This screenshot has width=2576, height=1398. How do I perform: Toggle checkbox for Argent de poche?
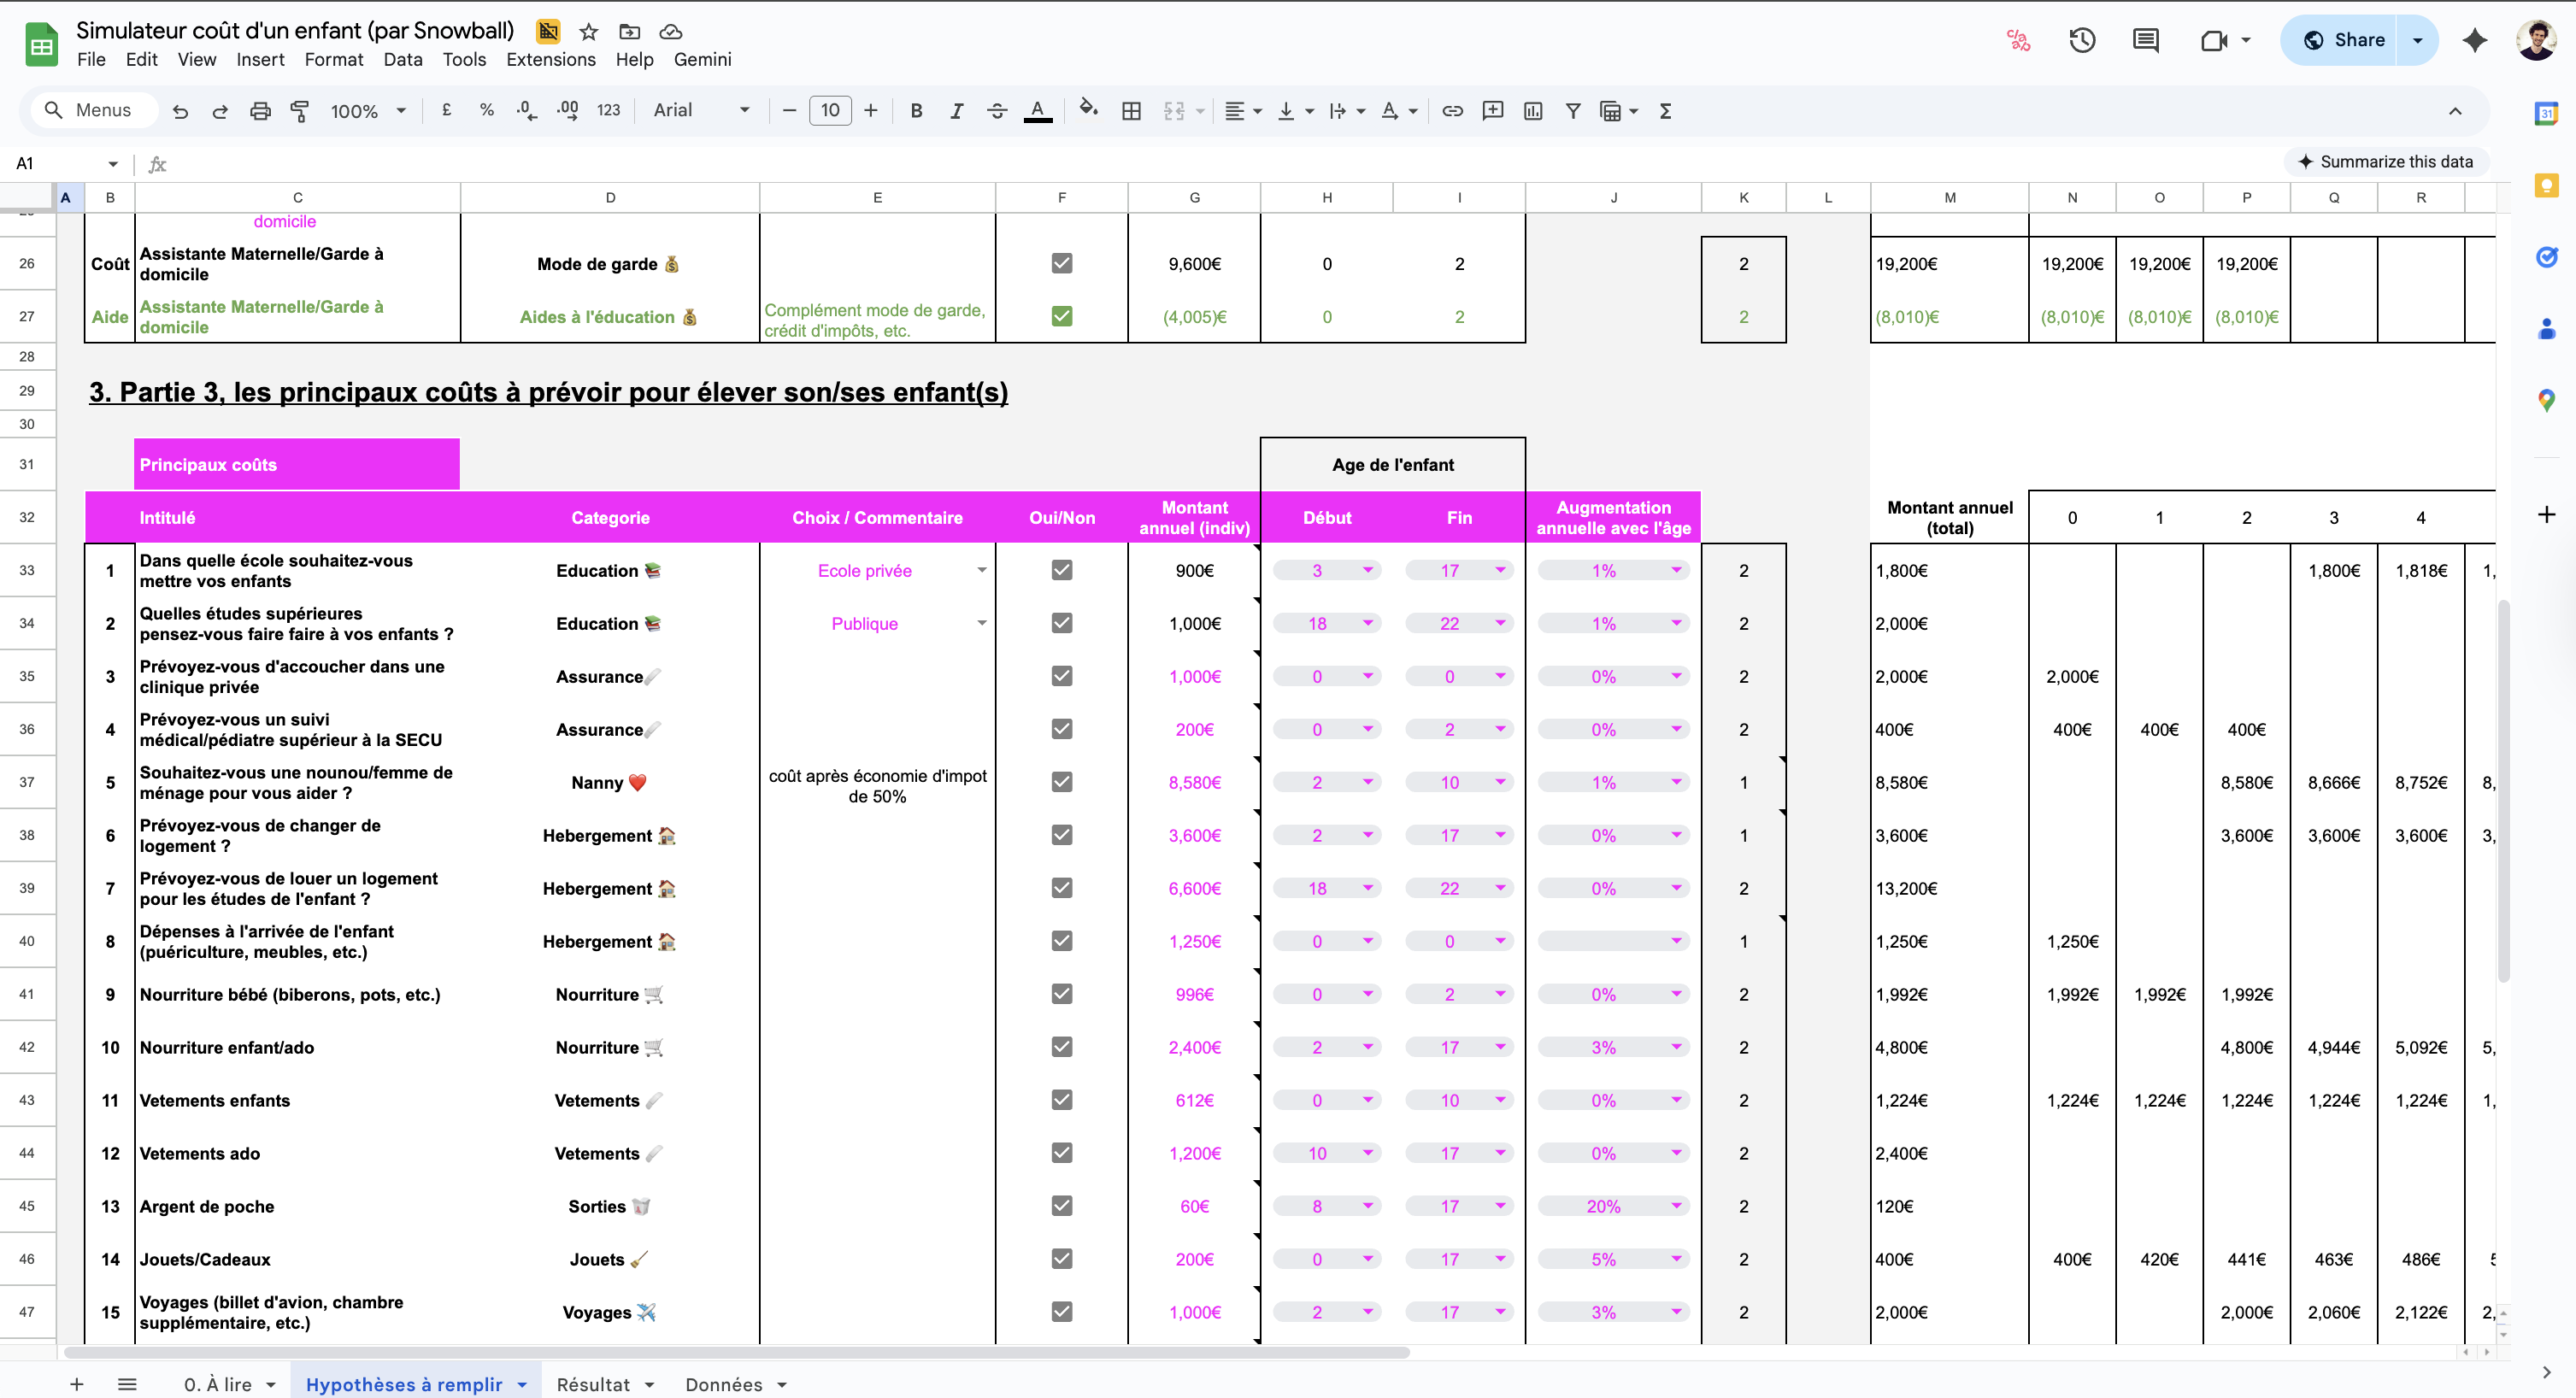pyautogui.click(x=1061, y=1206)
